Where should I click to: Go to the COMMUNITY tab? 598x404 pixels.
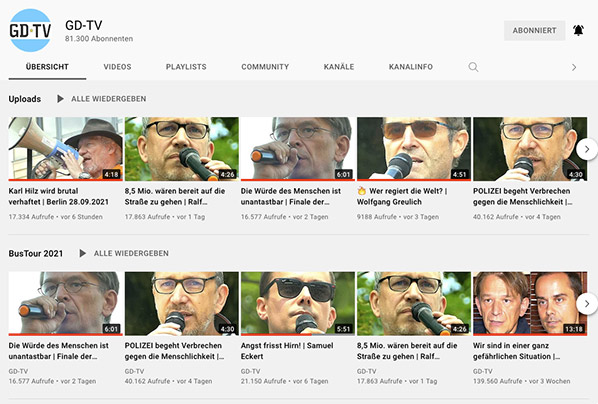(x=265, y=67)
